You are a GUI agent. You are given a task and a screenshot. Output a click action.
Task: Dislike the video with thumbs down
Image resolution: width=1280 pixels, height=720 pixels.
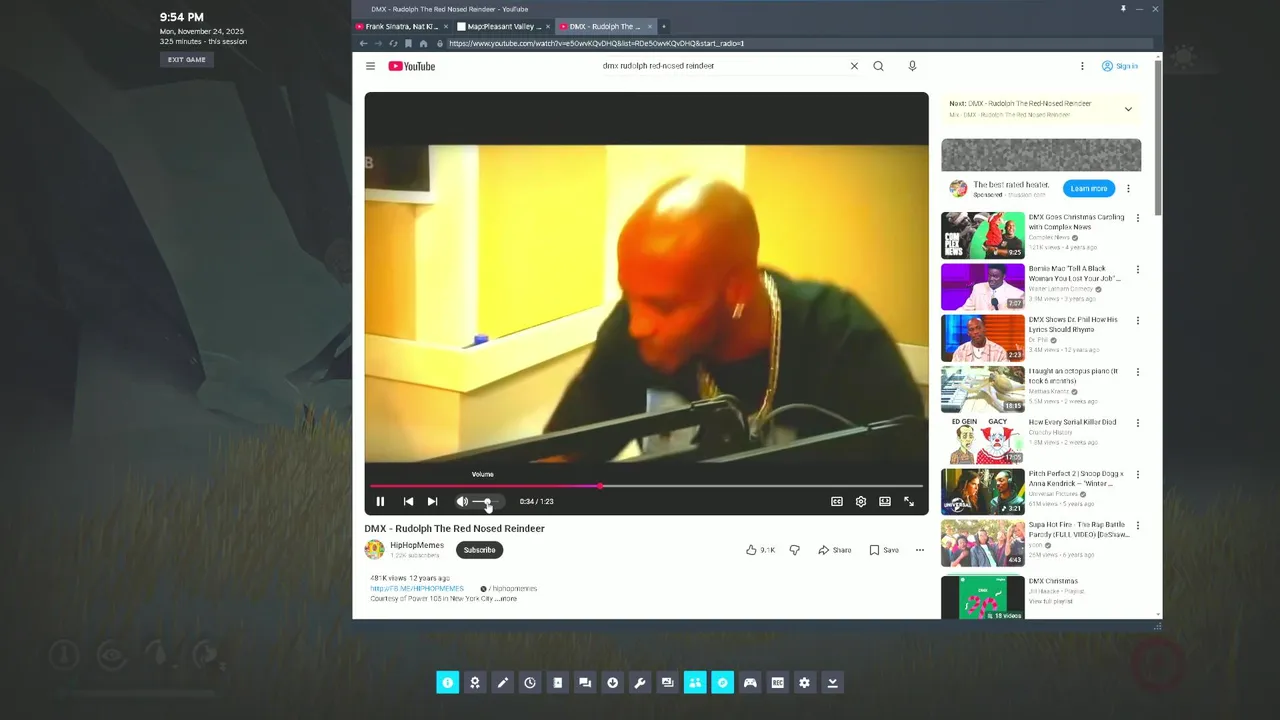(x=795, y=550)
